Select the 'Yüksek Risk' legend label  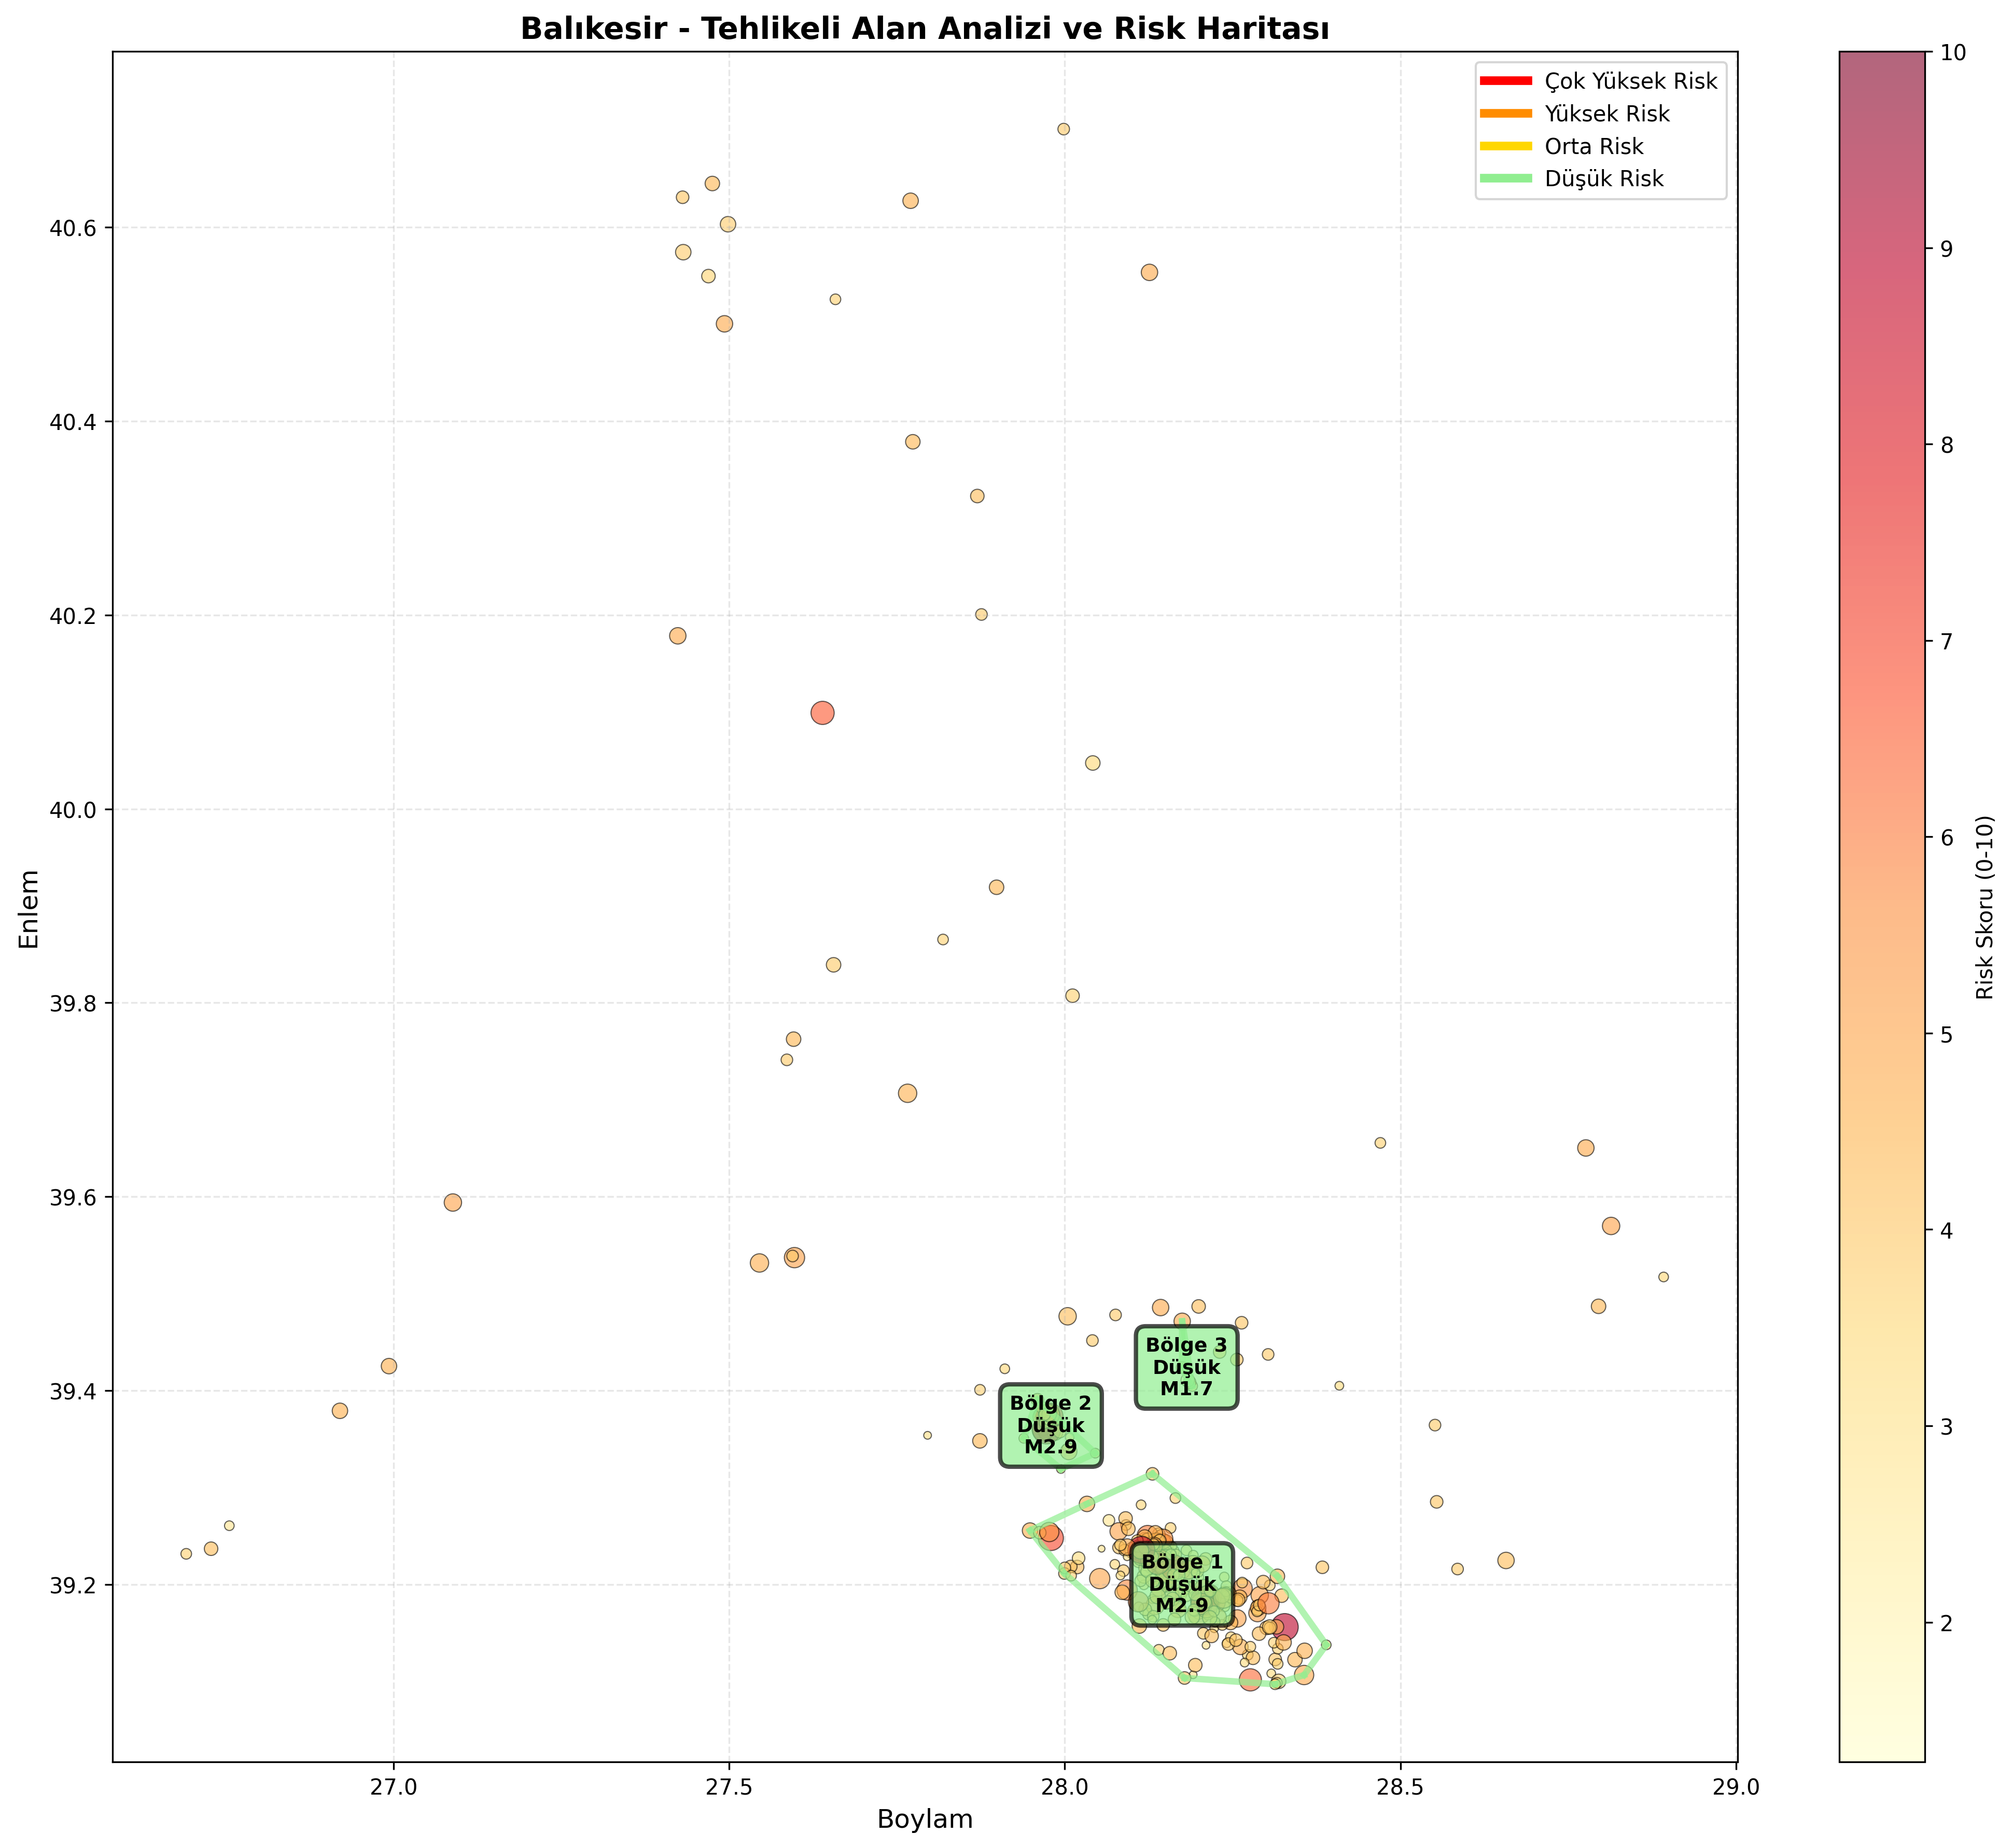pos(1607,114)
